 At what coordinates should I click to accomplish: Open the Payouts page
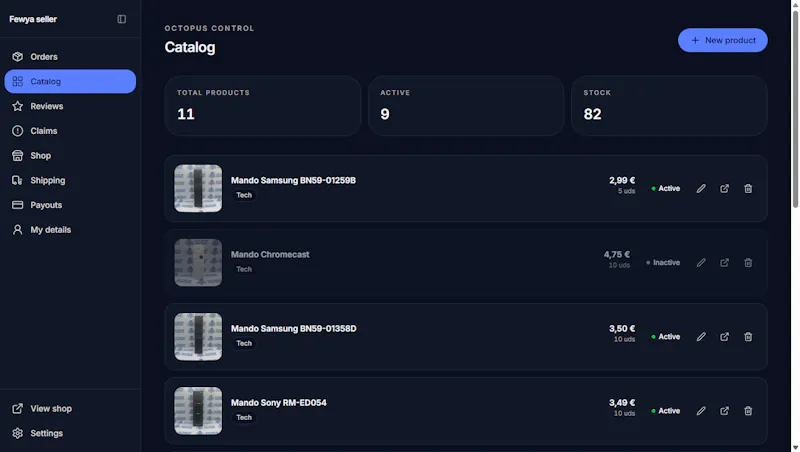[x=70, y=205]
